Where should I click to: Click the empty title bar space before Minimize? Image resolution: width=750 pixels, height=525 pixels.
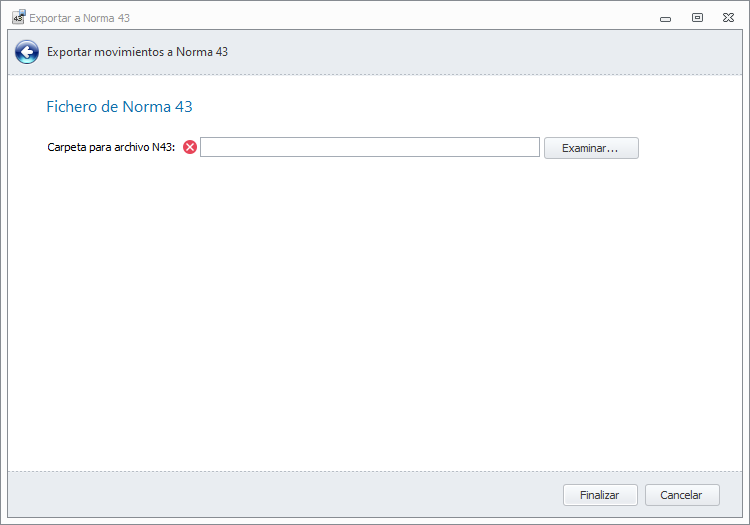click(x=400, y=18)
